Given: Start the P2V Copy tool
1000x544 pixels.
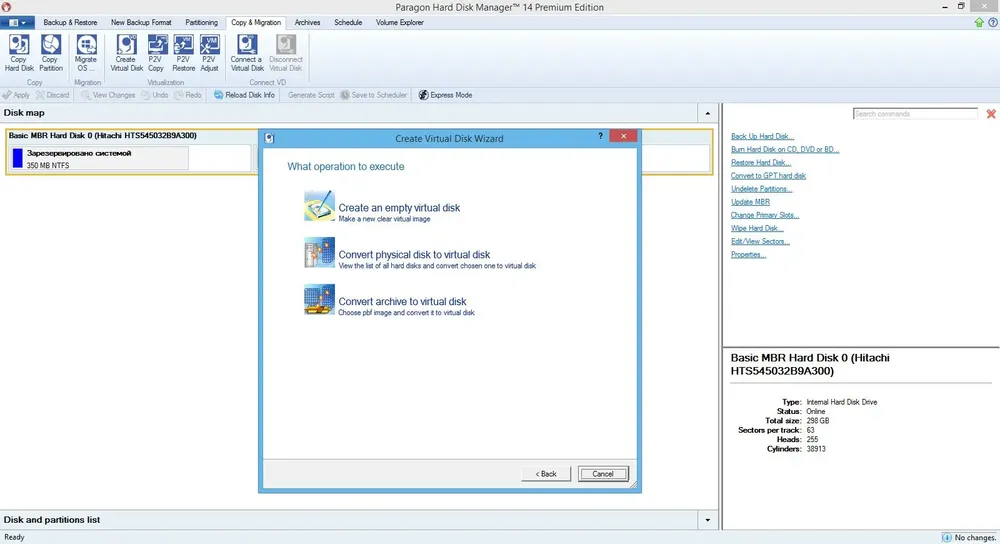Looking at the screenshot, I should point(156,53).
